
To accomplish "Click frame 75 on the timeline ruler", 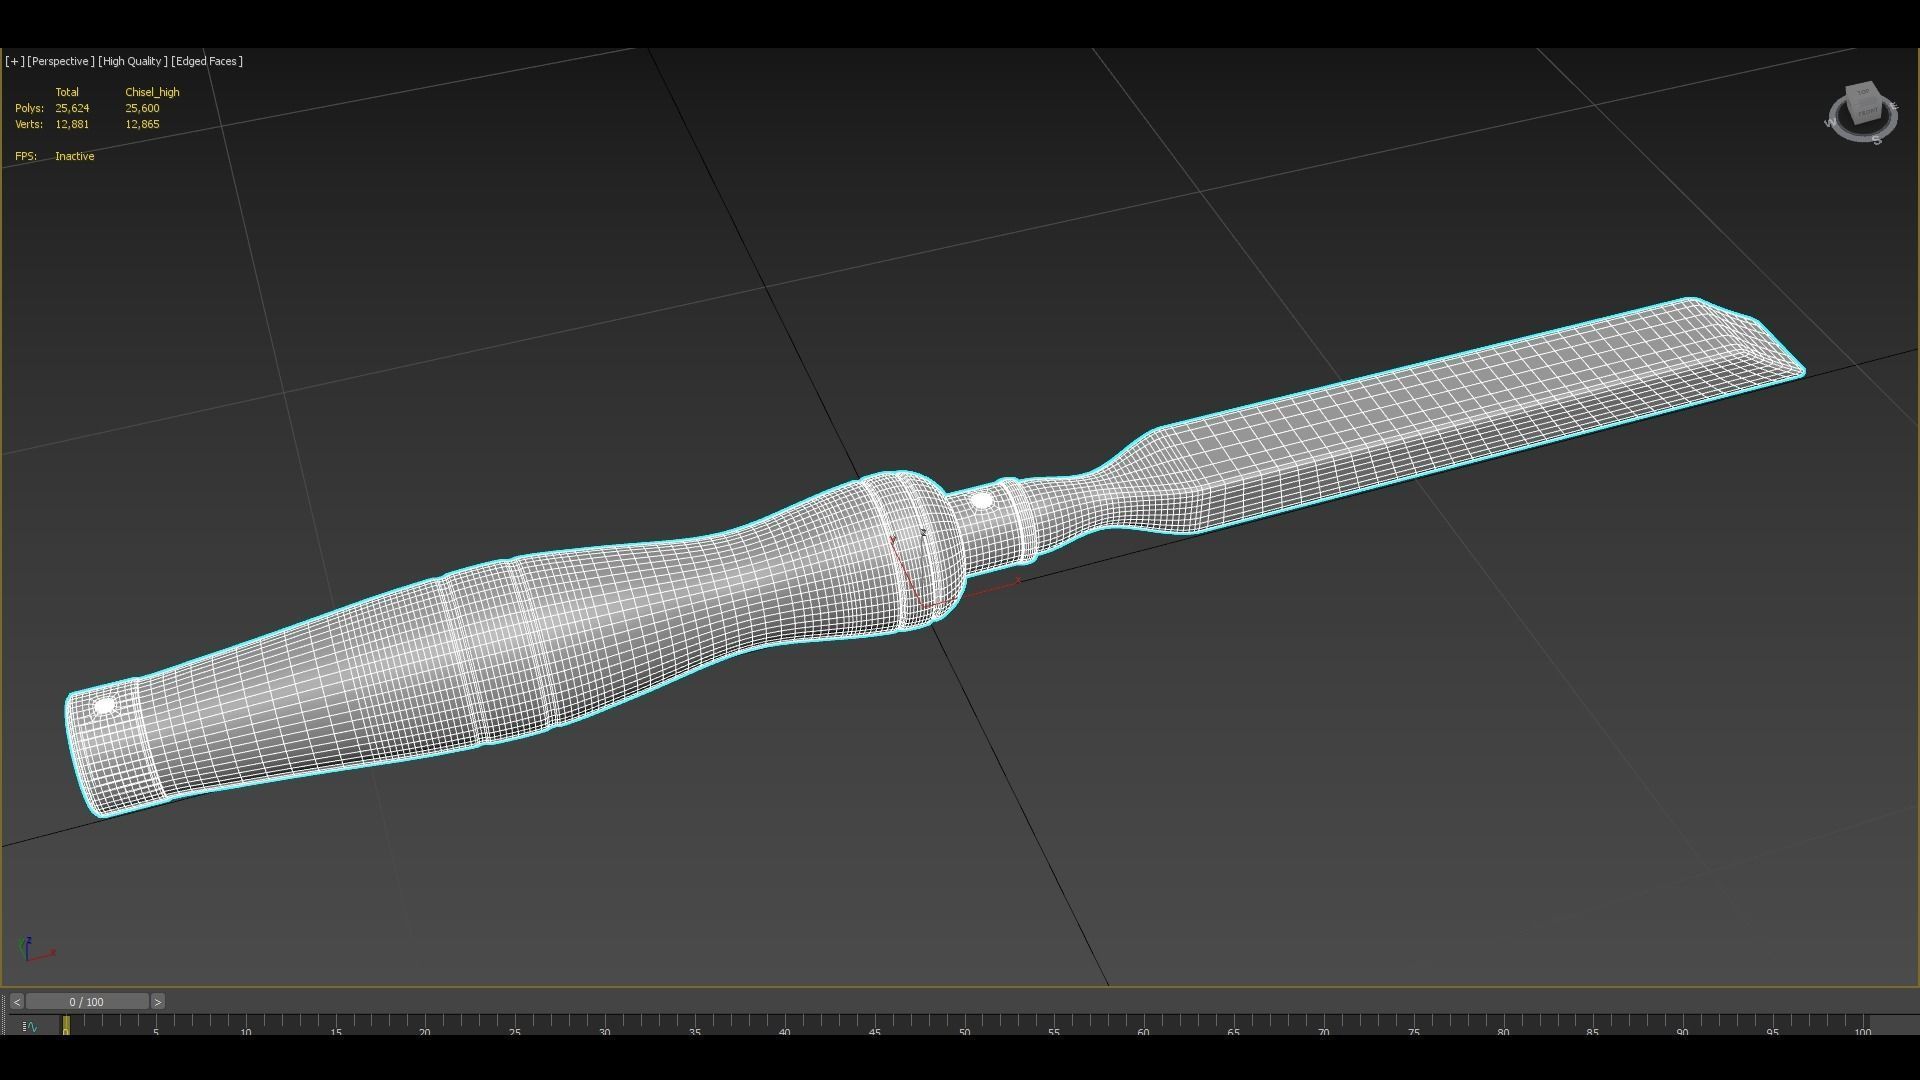I will click(1413, 1024).
